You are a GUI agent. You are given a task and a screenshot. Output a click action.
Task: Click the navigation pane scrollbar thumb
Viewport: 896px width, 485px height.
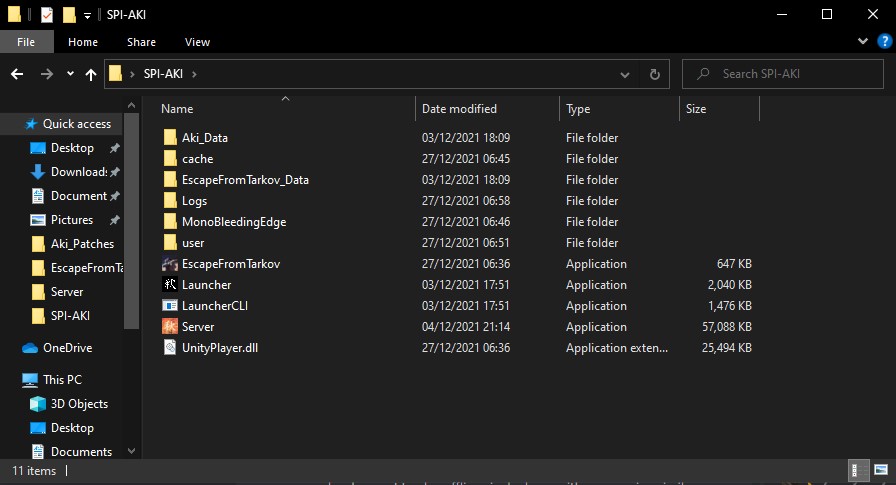coord(131,221)
